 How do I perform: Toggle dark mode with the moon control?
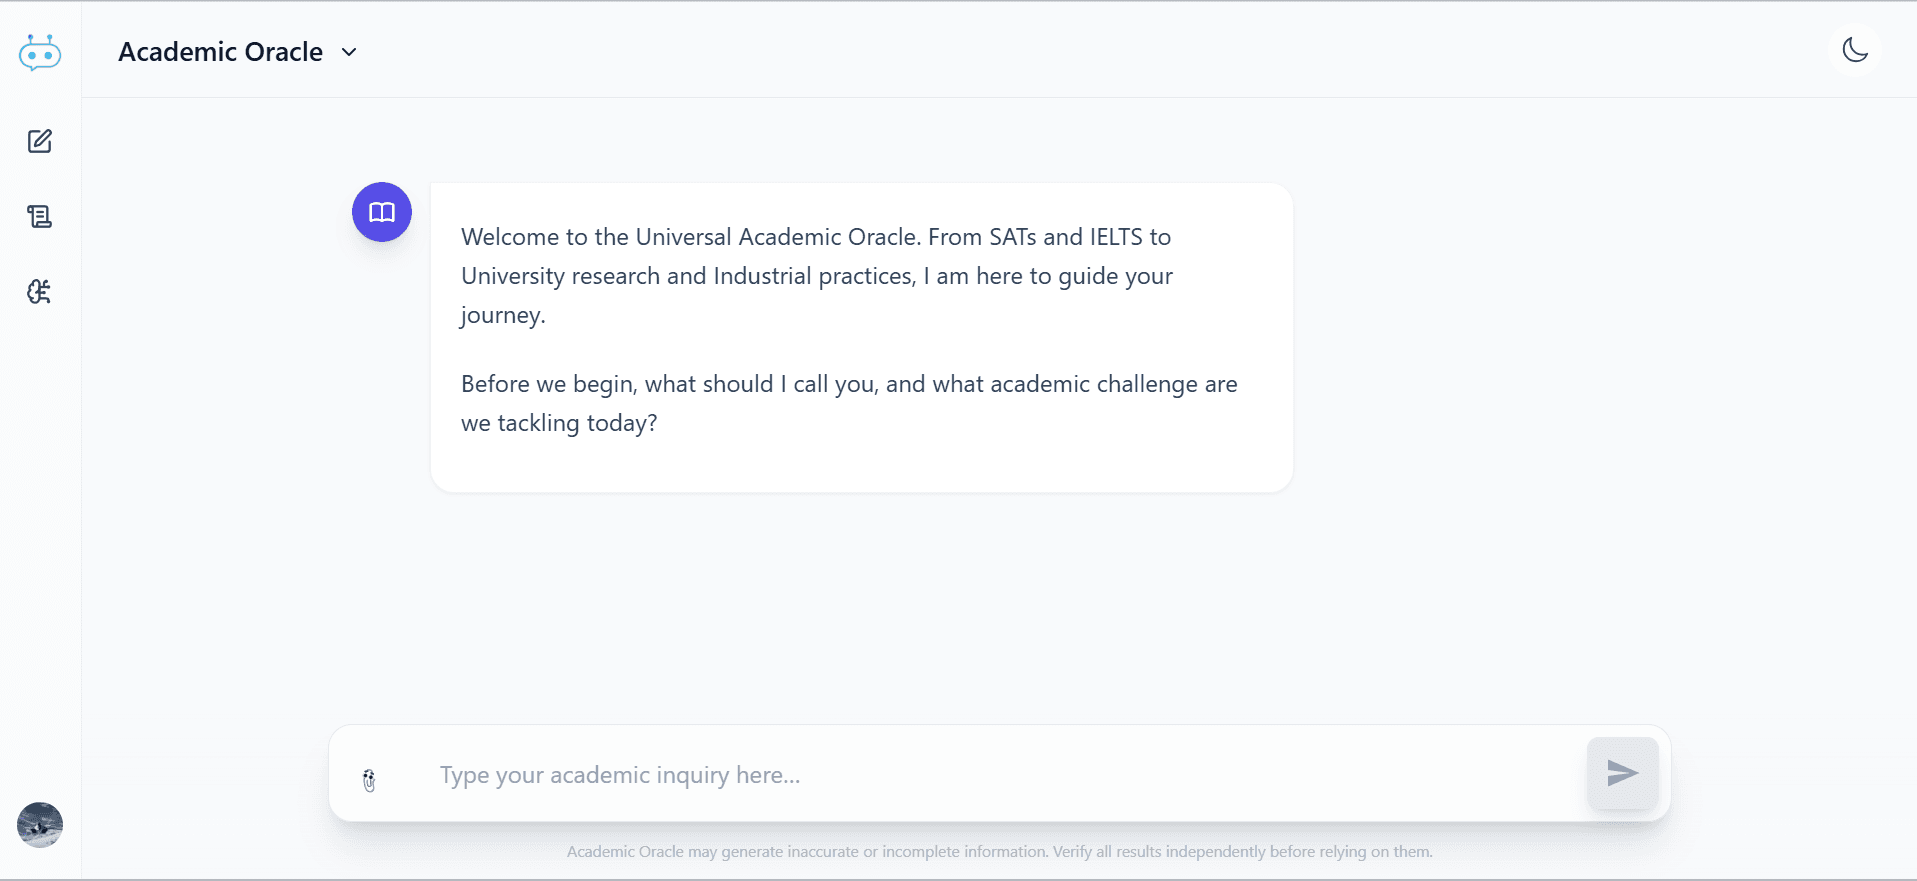(x=1855, y=49)
